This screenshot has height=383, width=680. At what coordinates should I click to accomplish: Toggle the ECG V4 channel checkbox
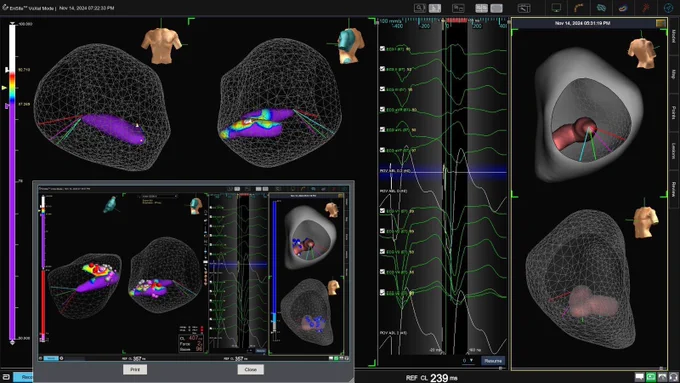[382, 272]
